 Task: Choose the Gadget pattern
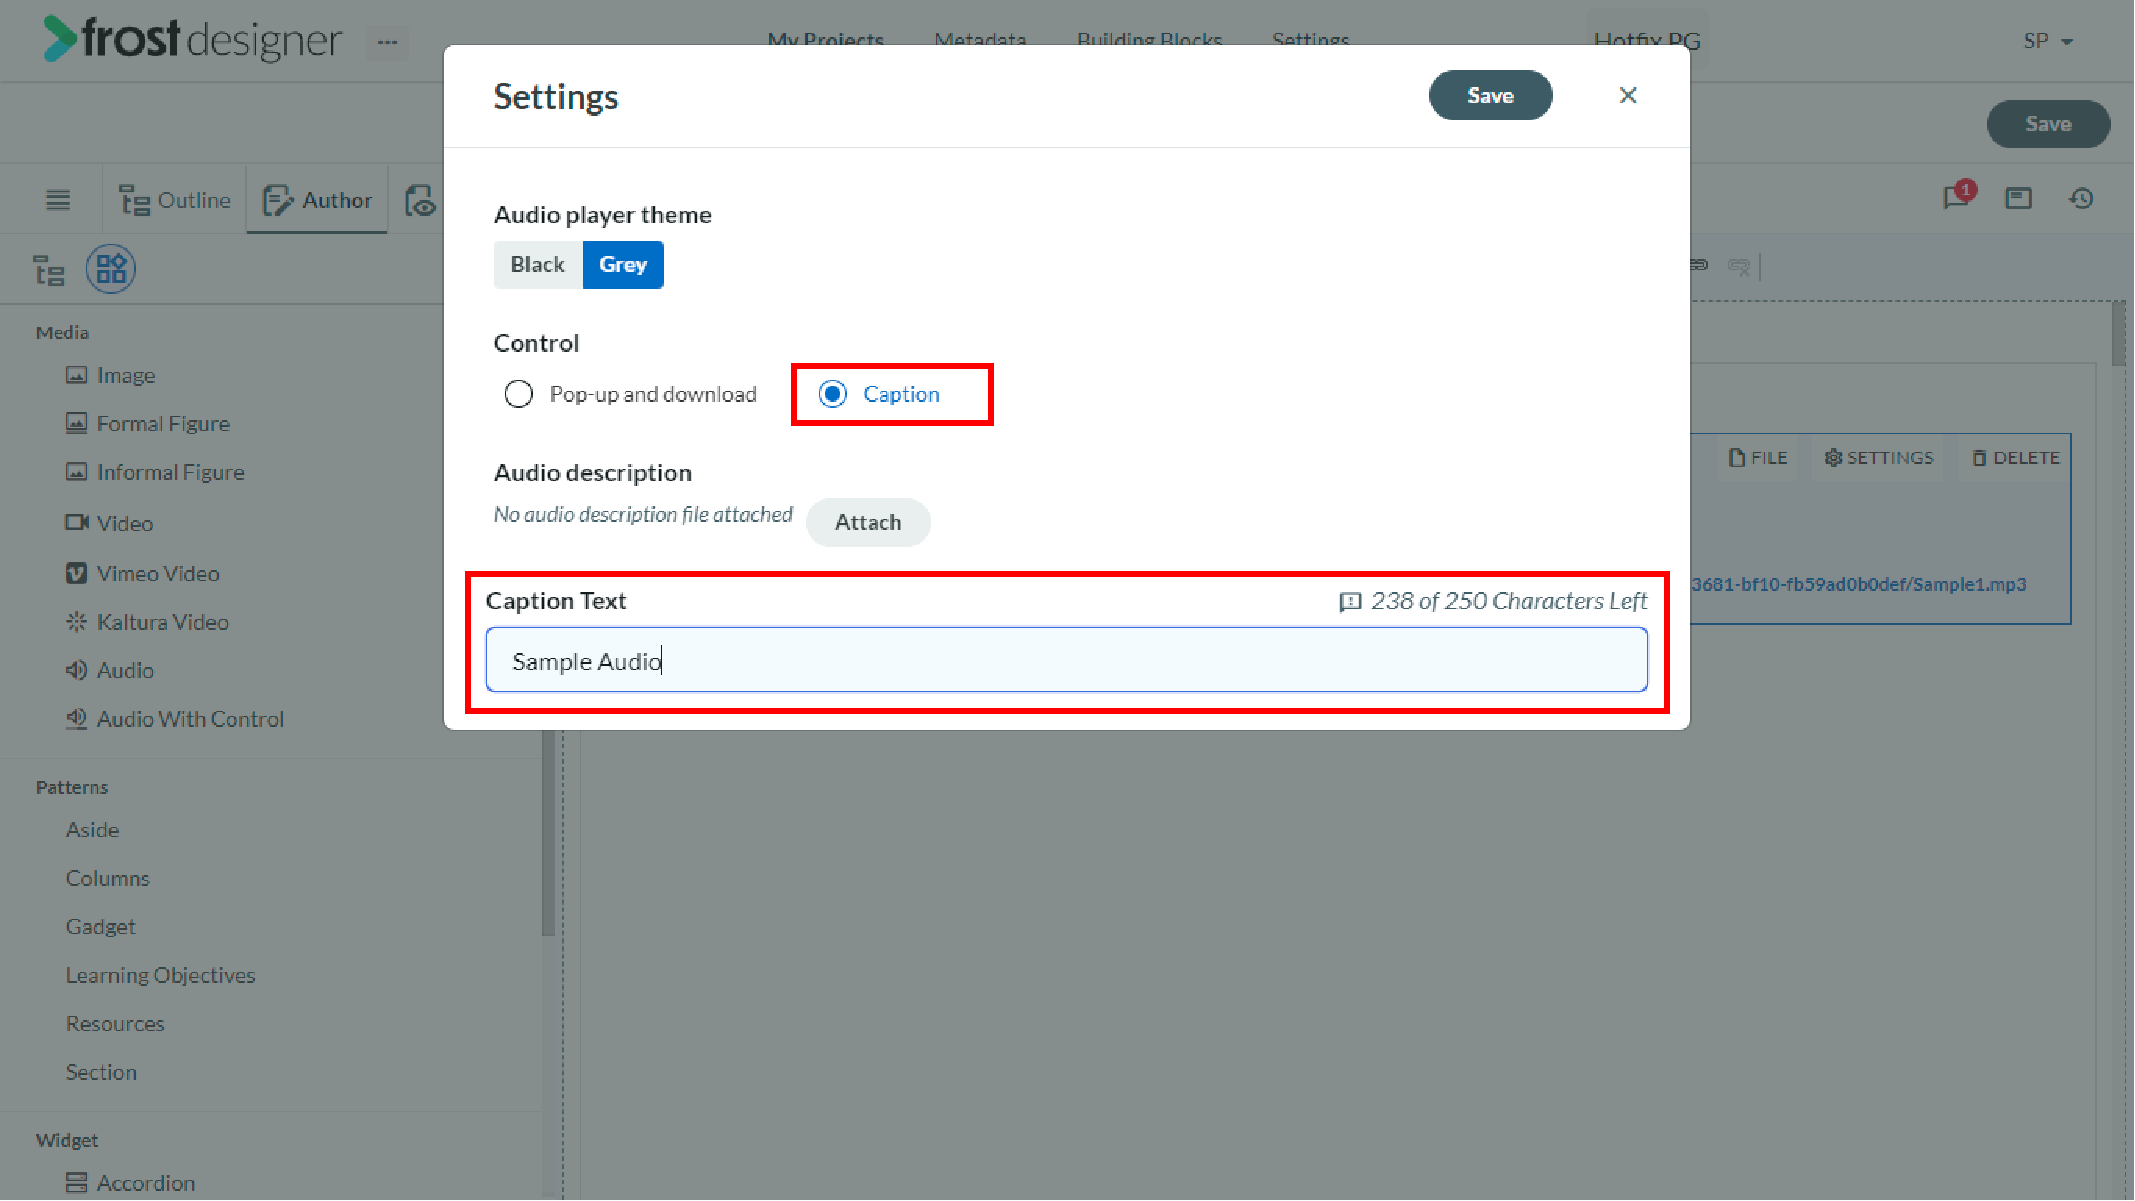pos(100,927)
